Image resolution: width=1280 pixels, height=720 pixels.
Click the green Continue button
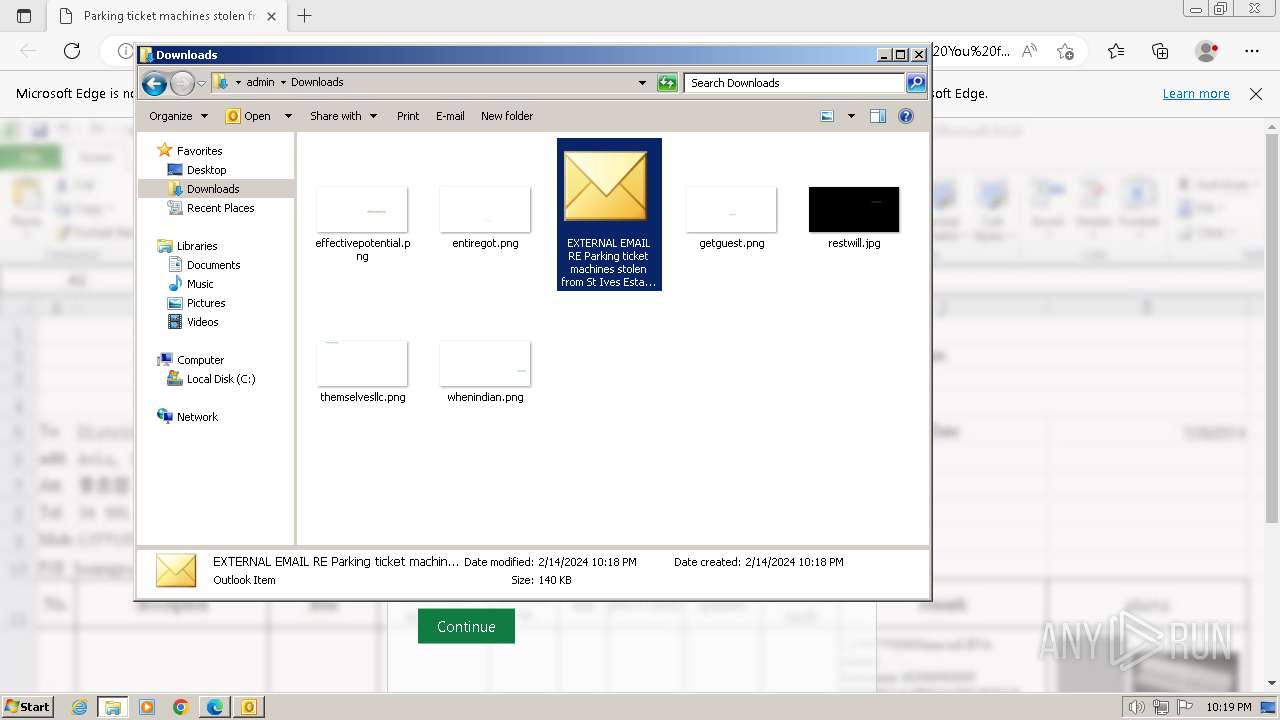coord(466,626)
